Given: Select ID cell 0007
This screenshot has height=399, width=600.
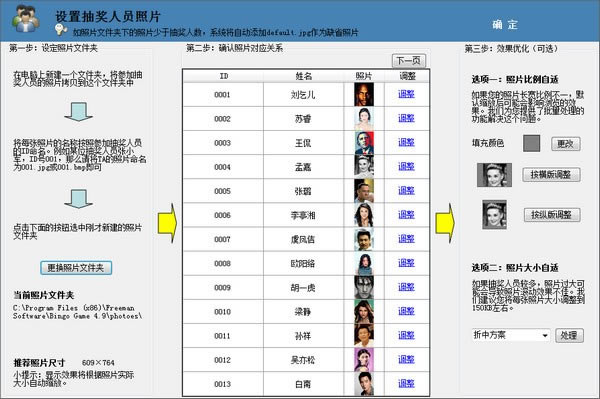Looking at the screenshot, I should [x=223, y=239].
